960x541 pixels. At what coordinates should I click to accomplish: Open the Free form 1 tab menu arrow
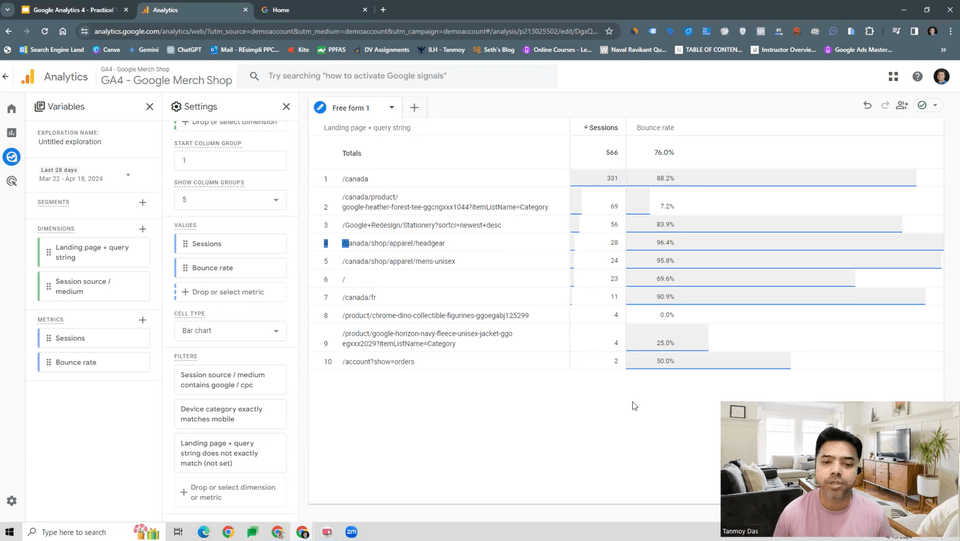coord(391,108)
